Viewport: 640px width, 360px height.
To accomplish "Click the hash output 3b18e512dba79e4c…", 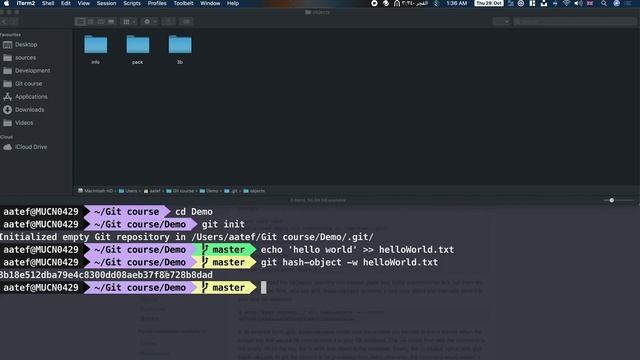I will [x=106, y=275].
